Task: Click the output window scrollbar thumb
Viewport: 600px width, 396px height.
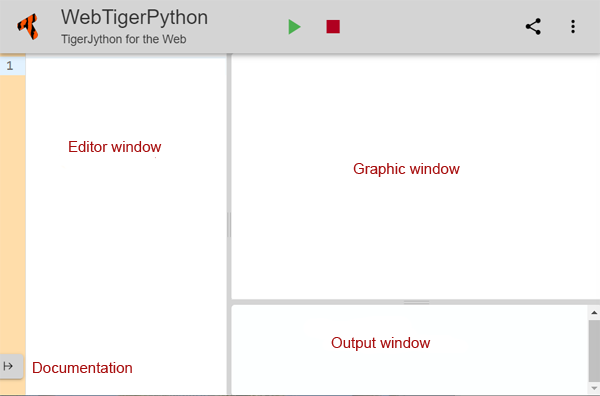Action: click(x=594, y=350)
